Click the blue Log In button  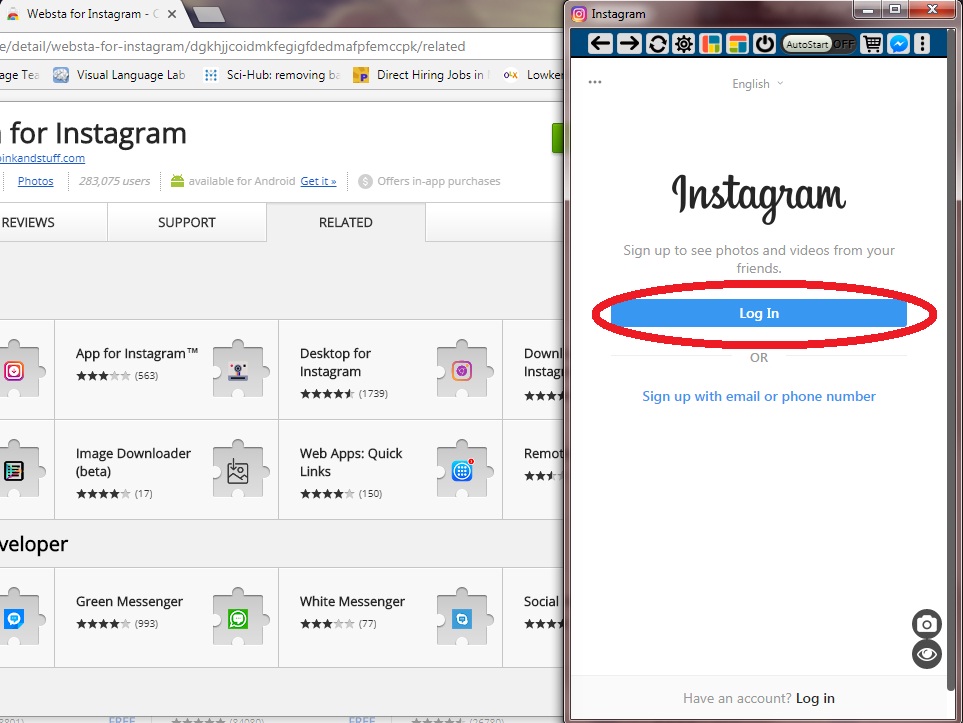tap(758, 313)
